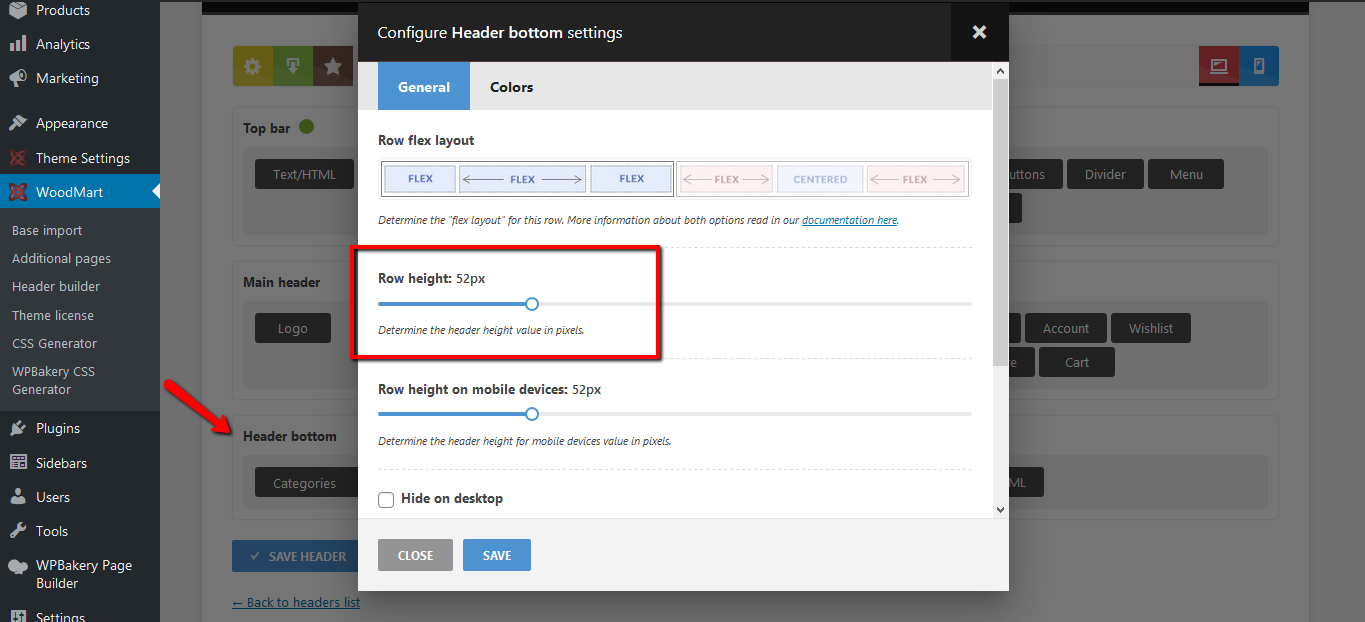Go Back to headers list link
Viewport: 1365px width, 622px height.
(x=296, y=602)
